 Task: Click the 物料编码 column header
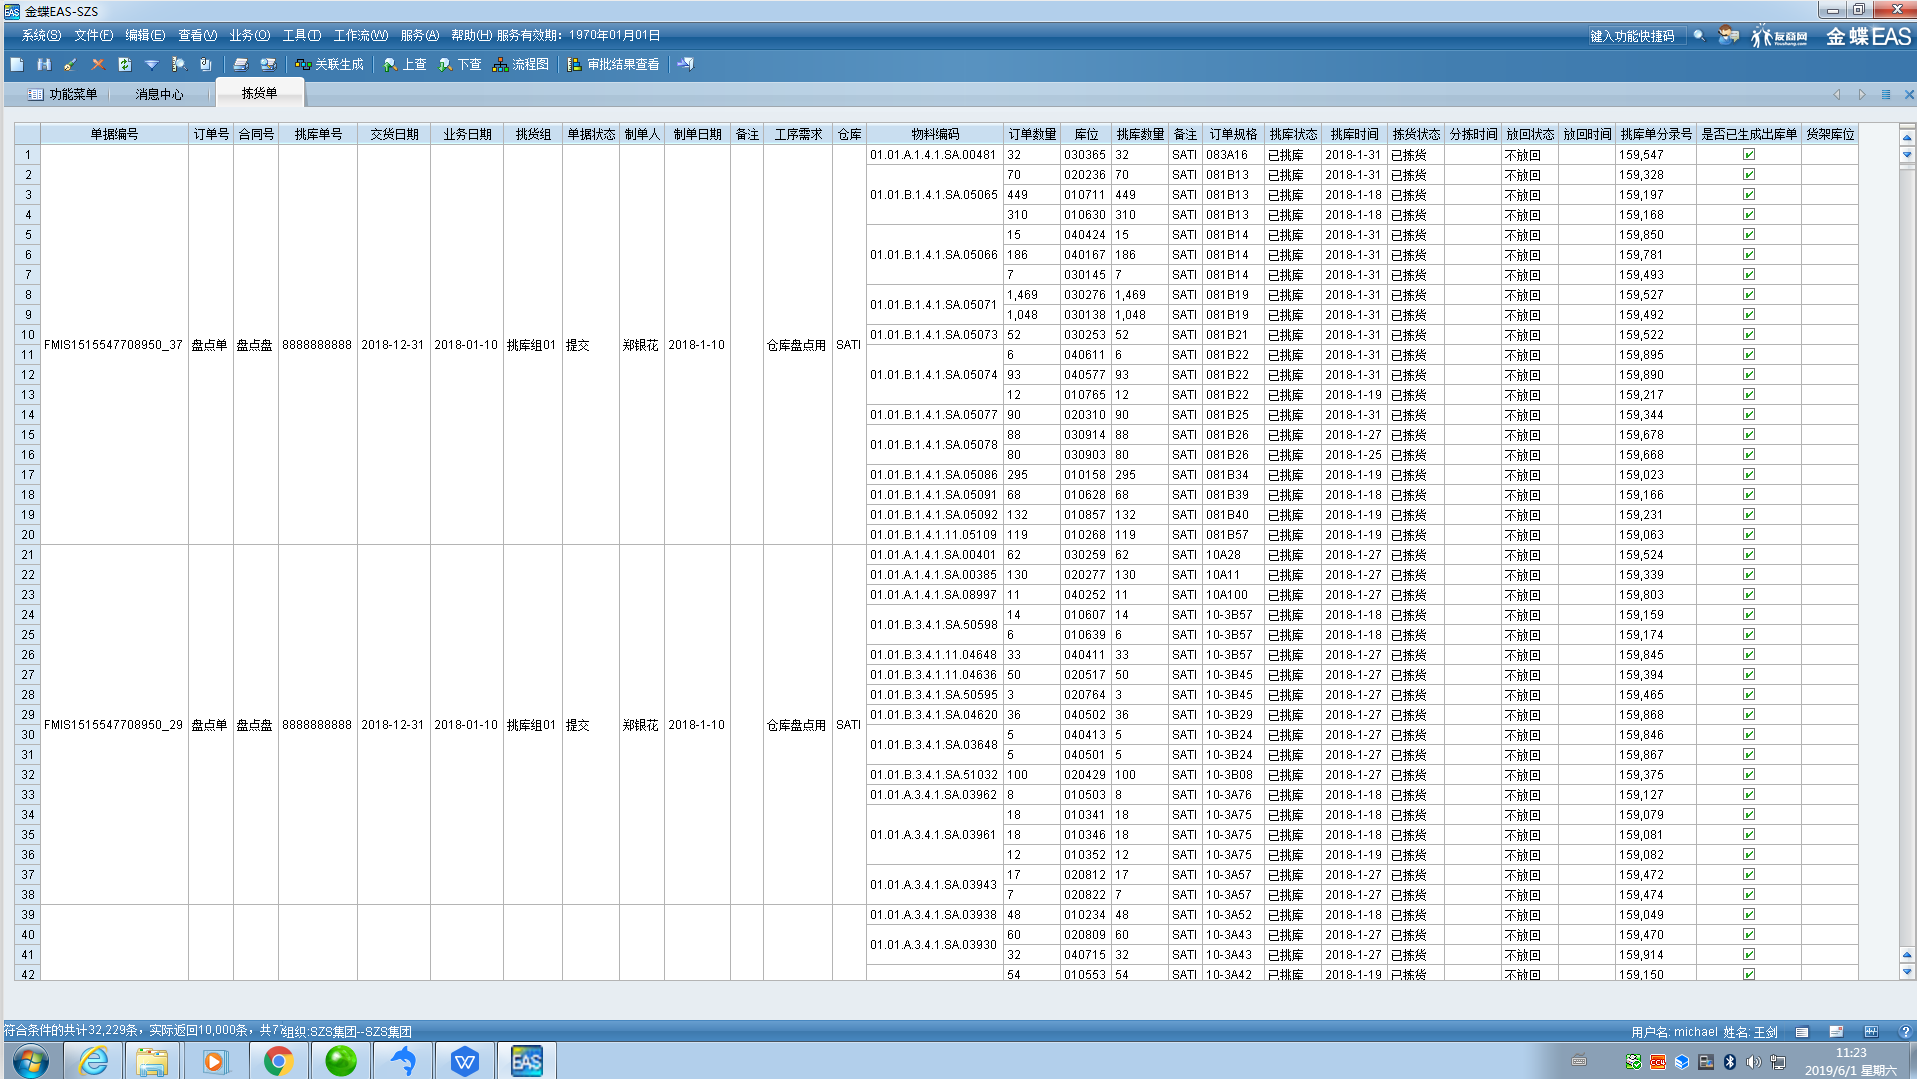935,134
